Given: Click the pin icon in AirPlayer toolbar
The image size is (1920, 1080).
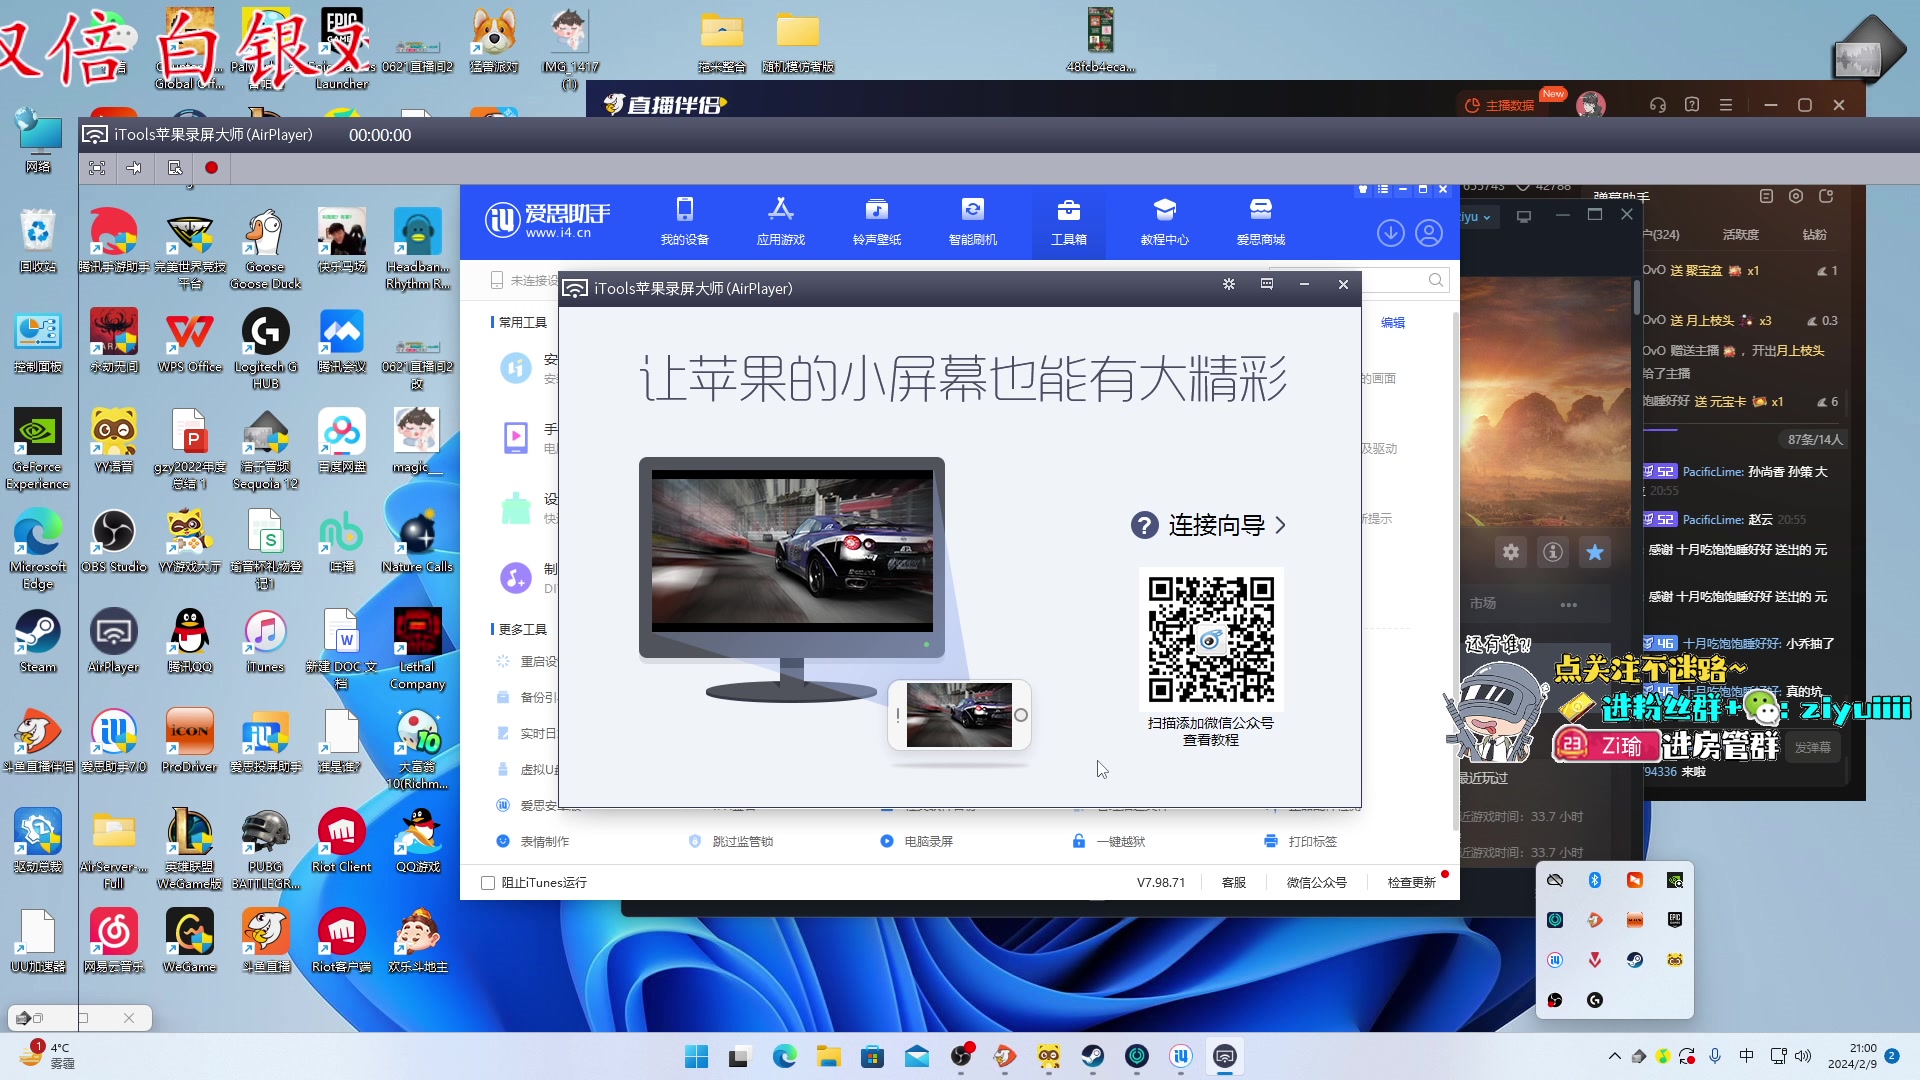Looking at the screenshot, I should click(134, 168).
